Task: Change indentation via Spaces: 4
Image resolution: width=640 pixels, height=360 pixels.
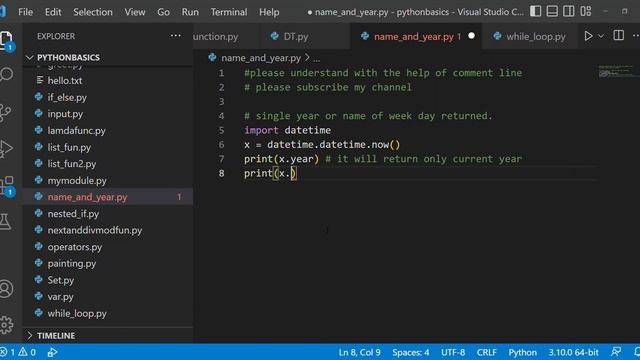Action: 410,352
